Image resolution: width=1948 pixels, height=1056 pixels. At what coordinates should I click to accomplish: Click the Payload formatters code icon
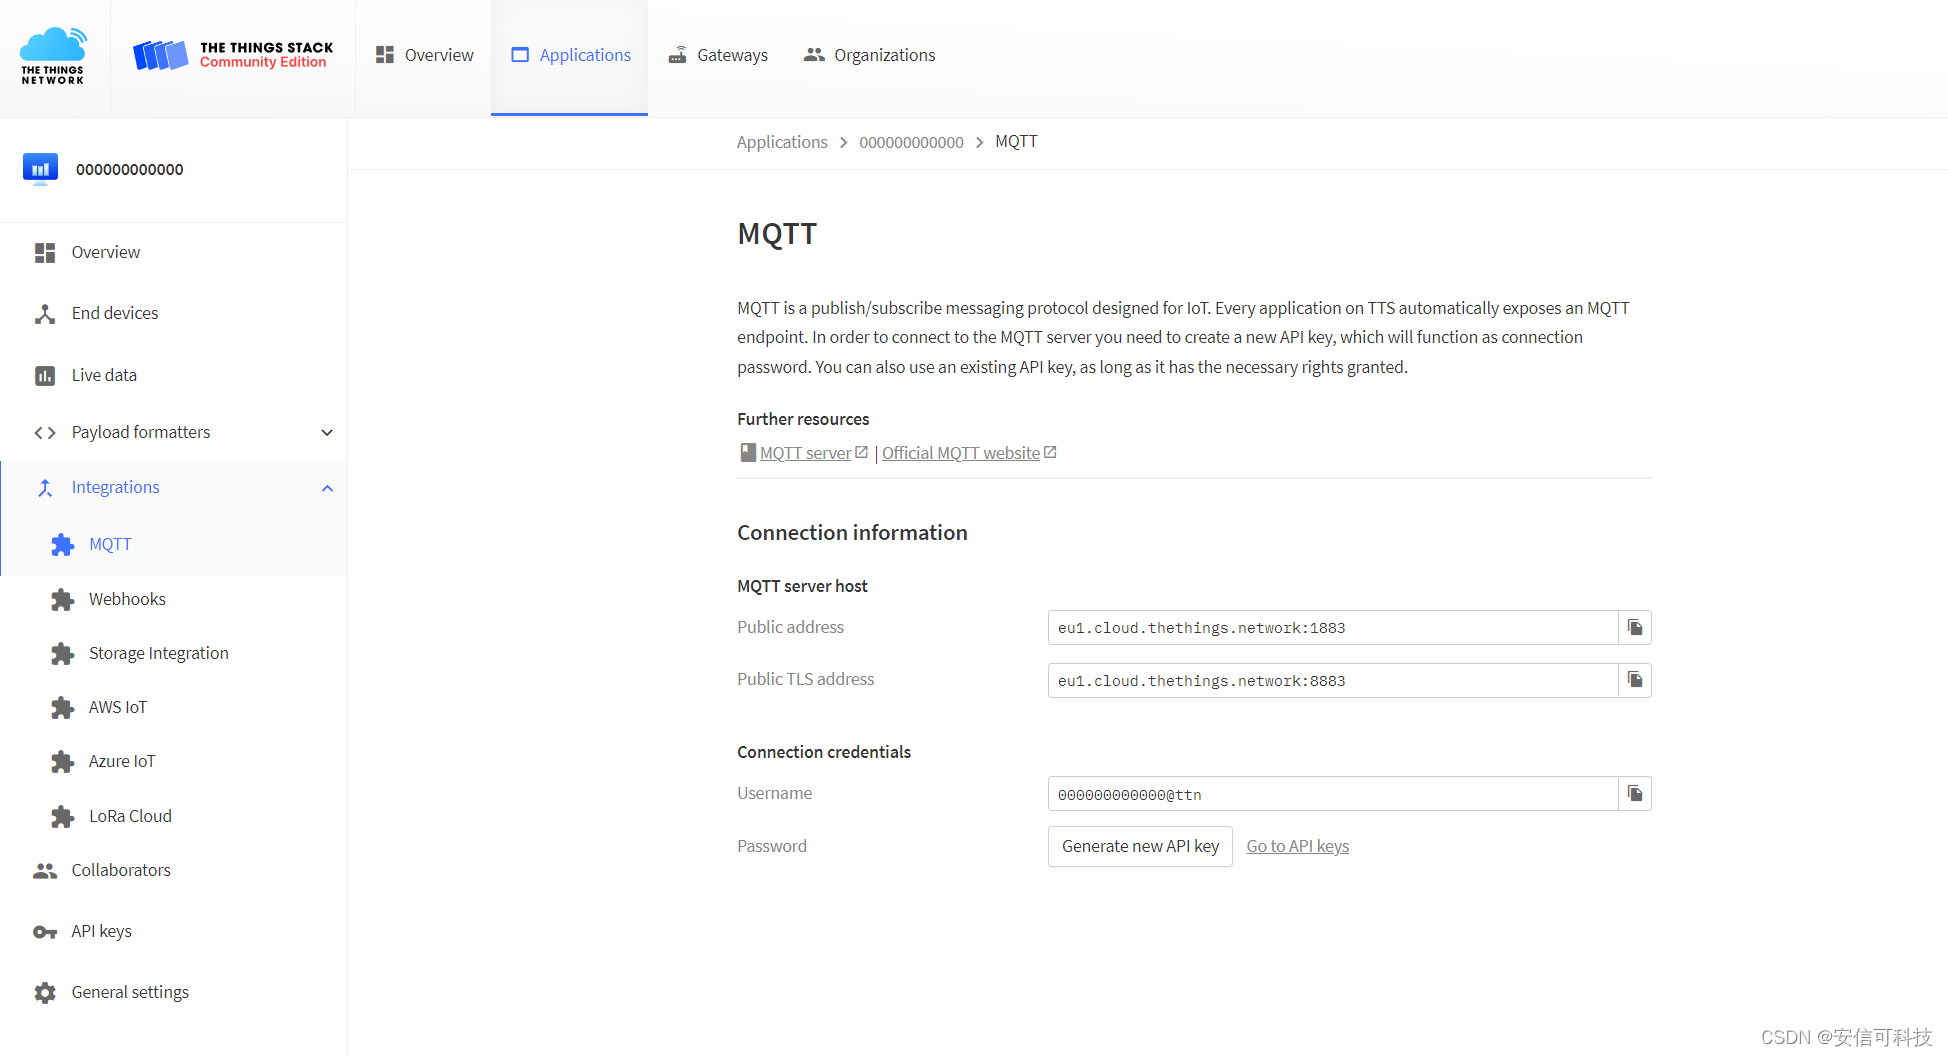click(45, 433)
